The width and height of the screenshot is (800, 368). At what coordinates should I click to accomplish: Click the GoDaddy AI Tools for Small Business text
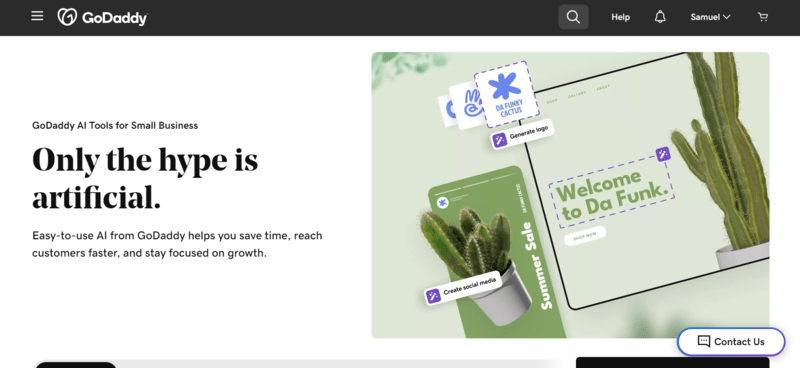(x=115, y=125)
